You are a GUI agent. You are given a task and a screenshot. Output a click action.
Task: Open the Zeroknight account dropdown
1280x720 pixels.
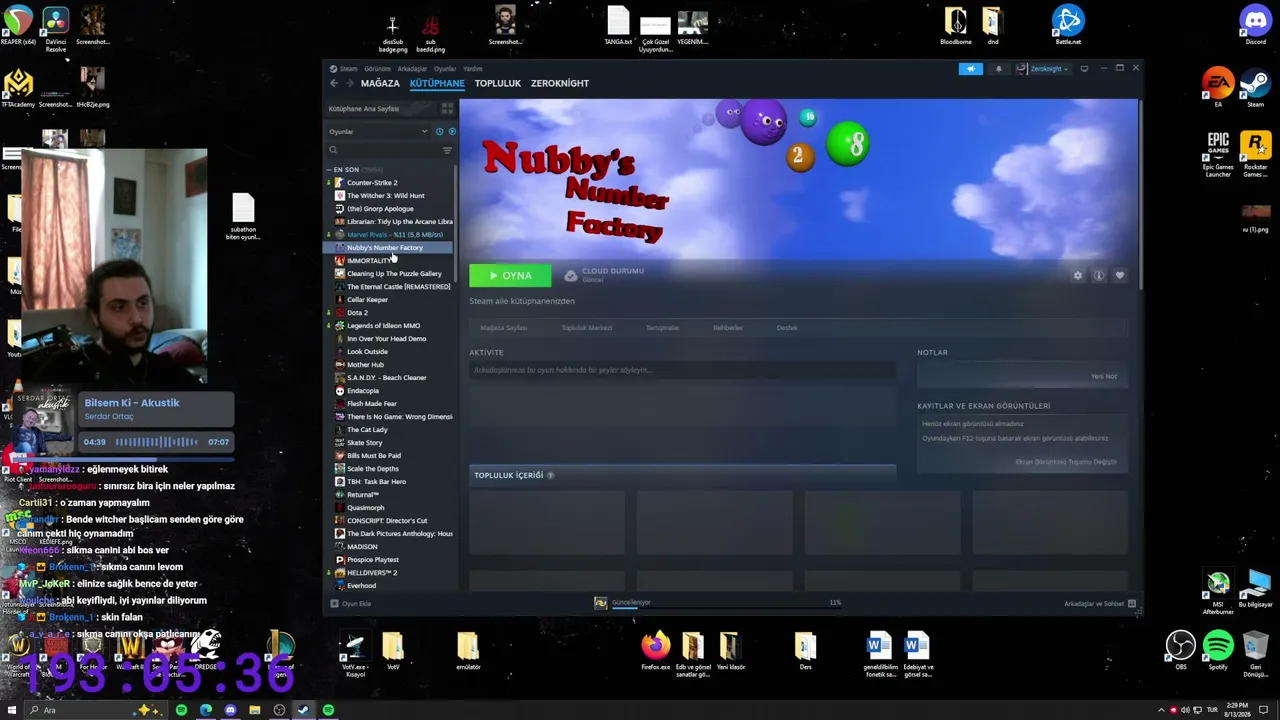tap(1043, 69)
